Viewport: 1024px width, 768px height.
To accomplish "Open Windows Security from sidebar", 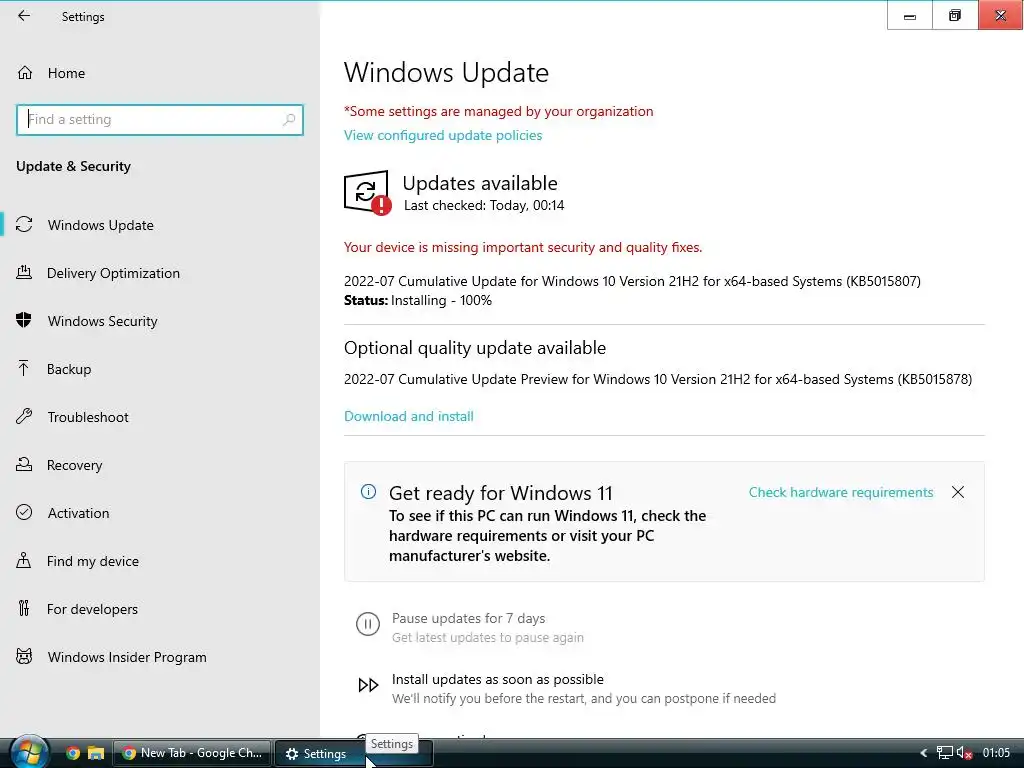I will coord(103,321).
